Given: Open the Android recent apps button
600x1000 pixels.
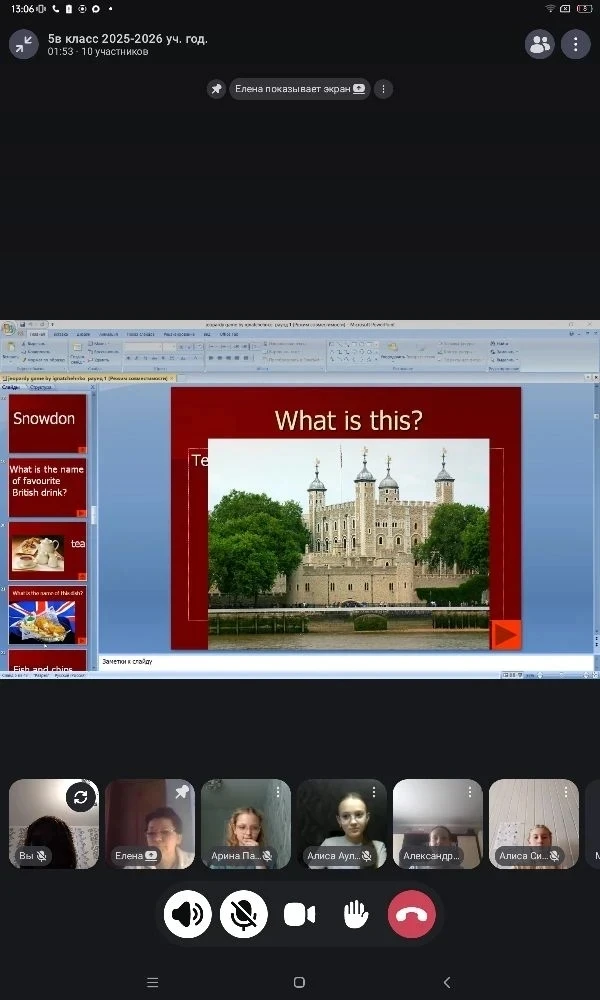Looking at the screenshot, I should point(152,982).
